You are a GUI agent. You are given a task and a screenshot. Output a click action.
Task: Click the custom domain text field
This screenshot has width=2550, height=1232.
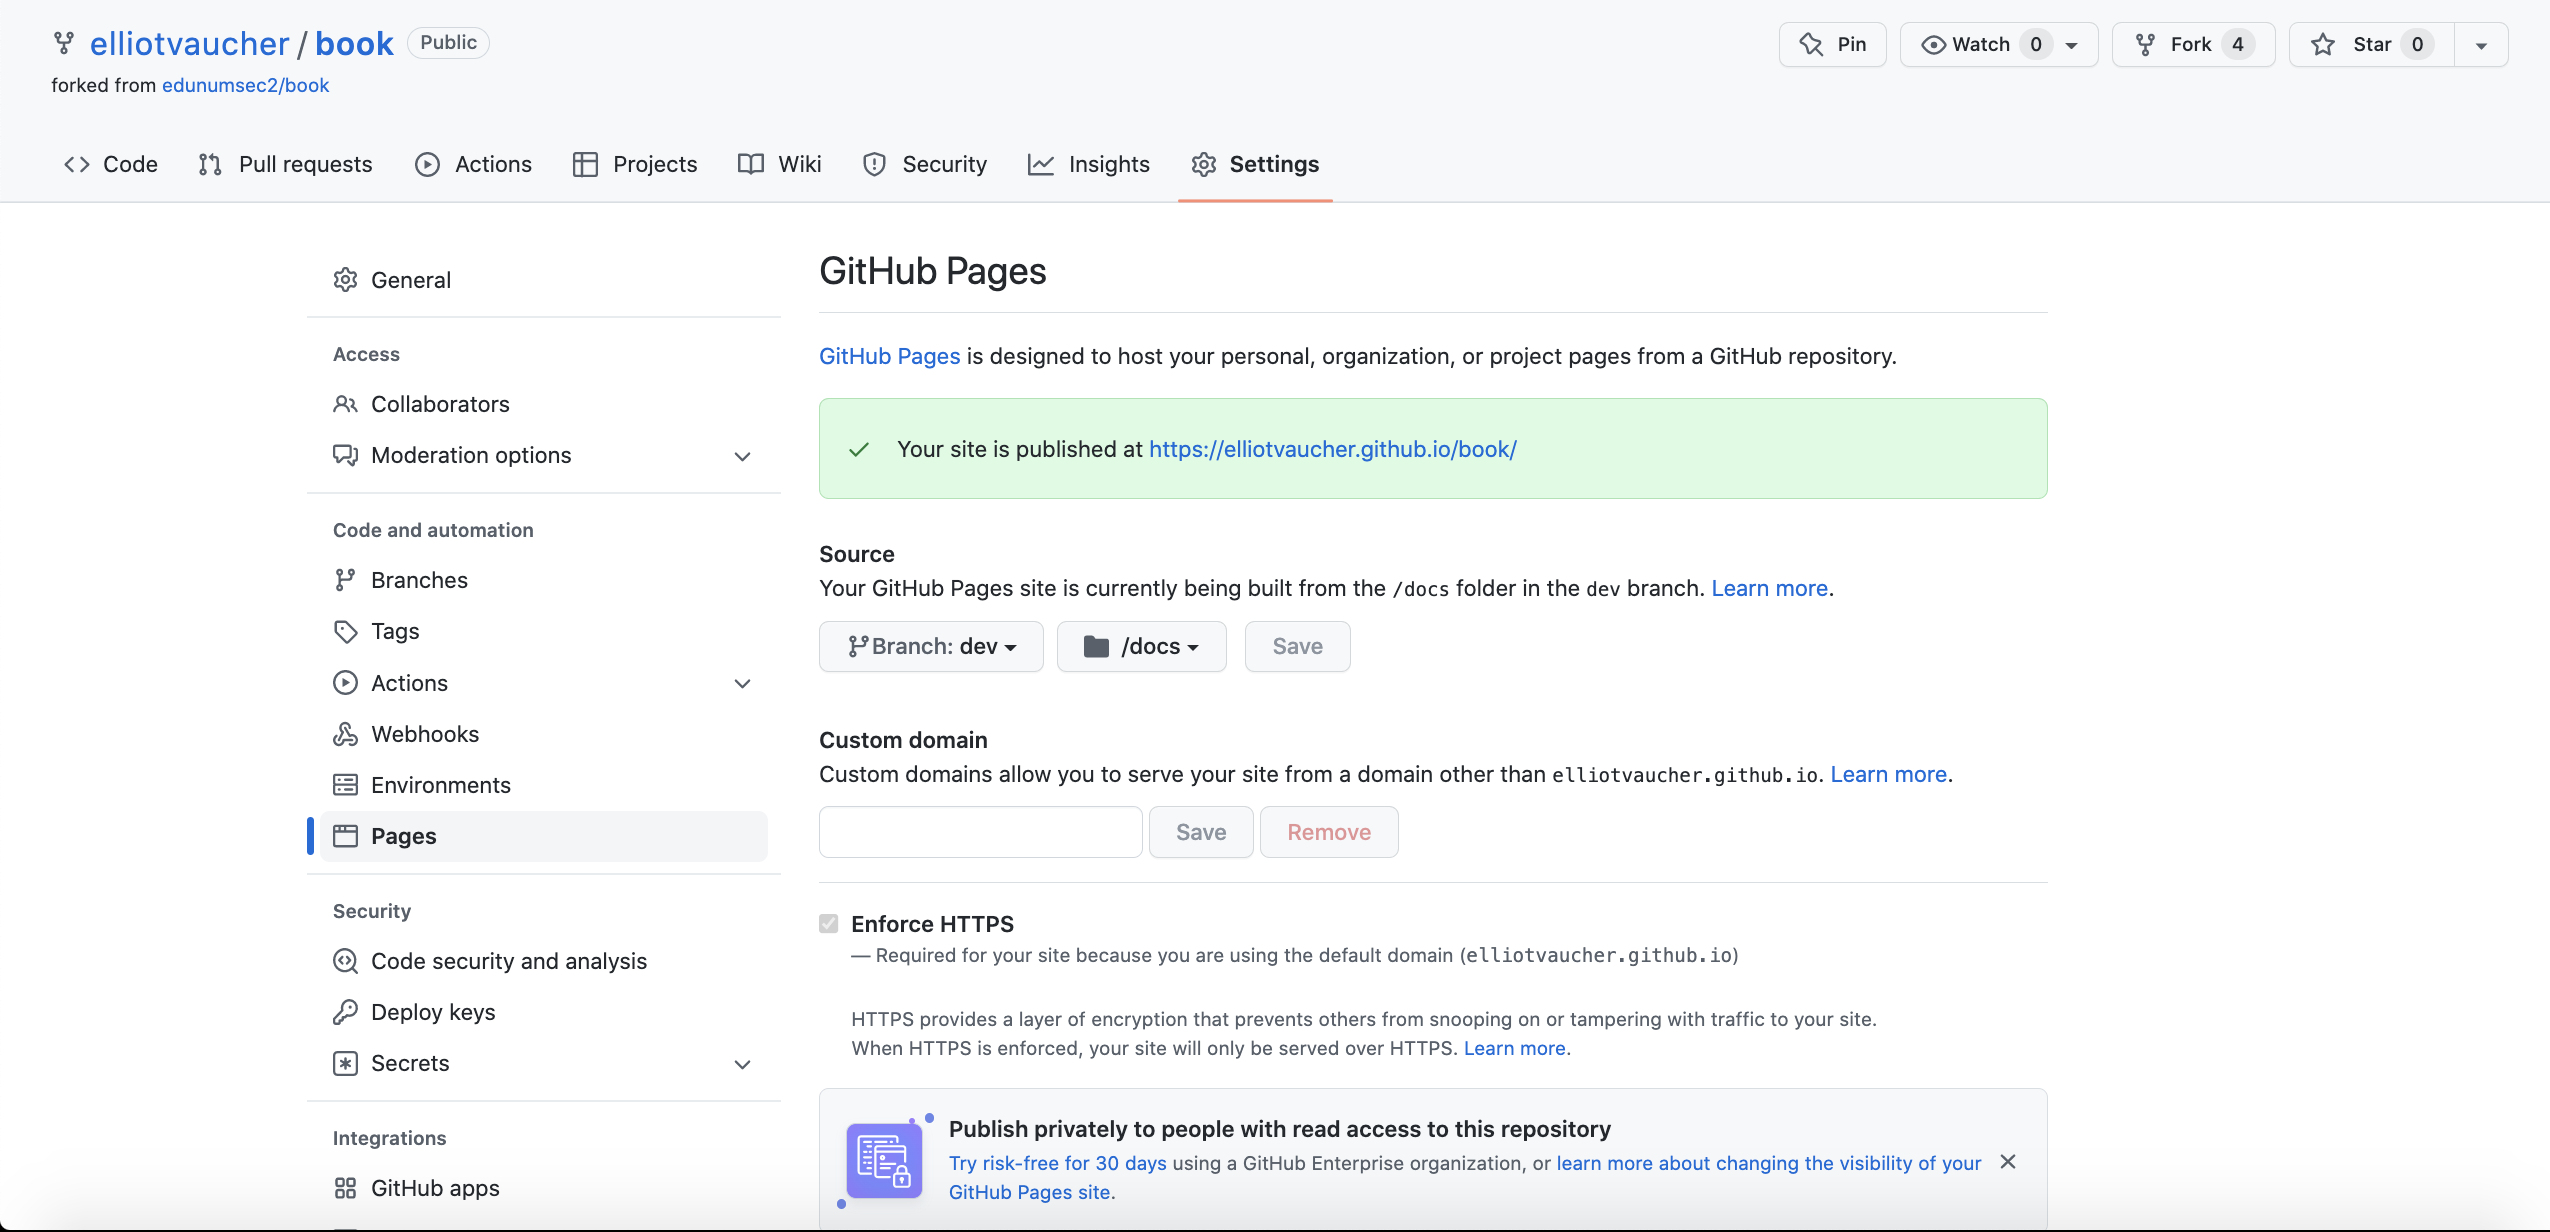tap(980, 832)
